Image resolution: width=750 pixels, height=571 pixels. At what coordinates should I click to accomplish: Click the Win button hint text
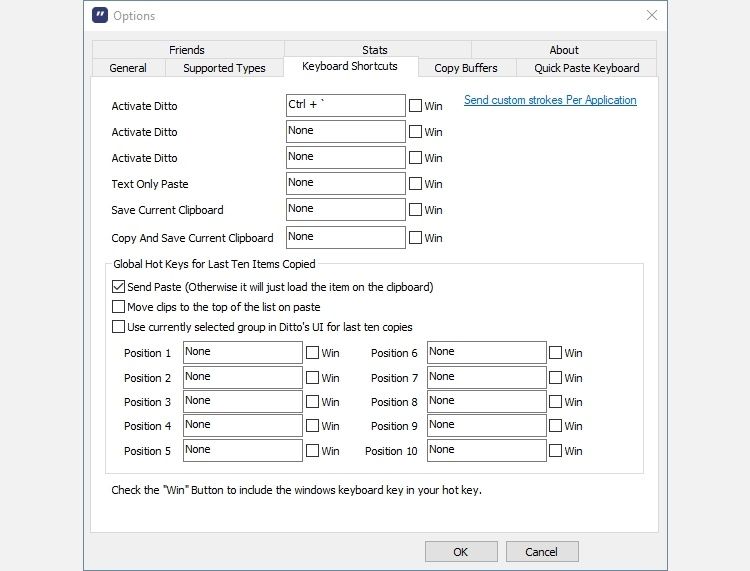pyautogui.click(x=297, y=490)
